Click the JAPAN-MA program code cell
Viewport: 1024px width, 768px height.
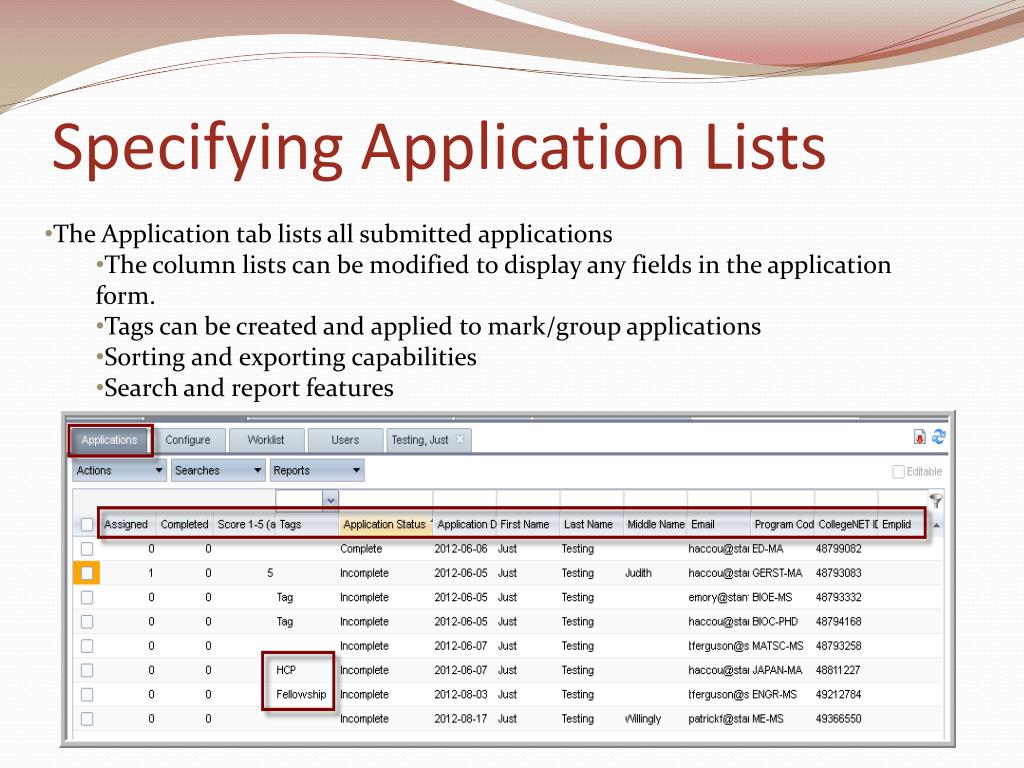[x=777, y=670]
